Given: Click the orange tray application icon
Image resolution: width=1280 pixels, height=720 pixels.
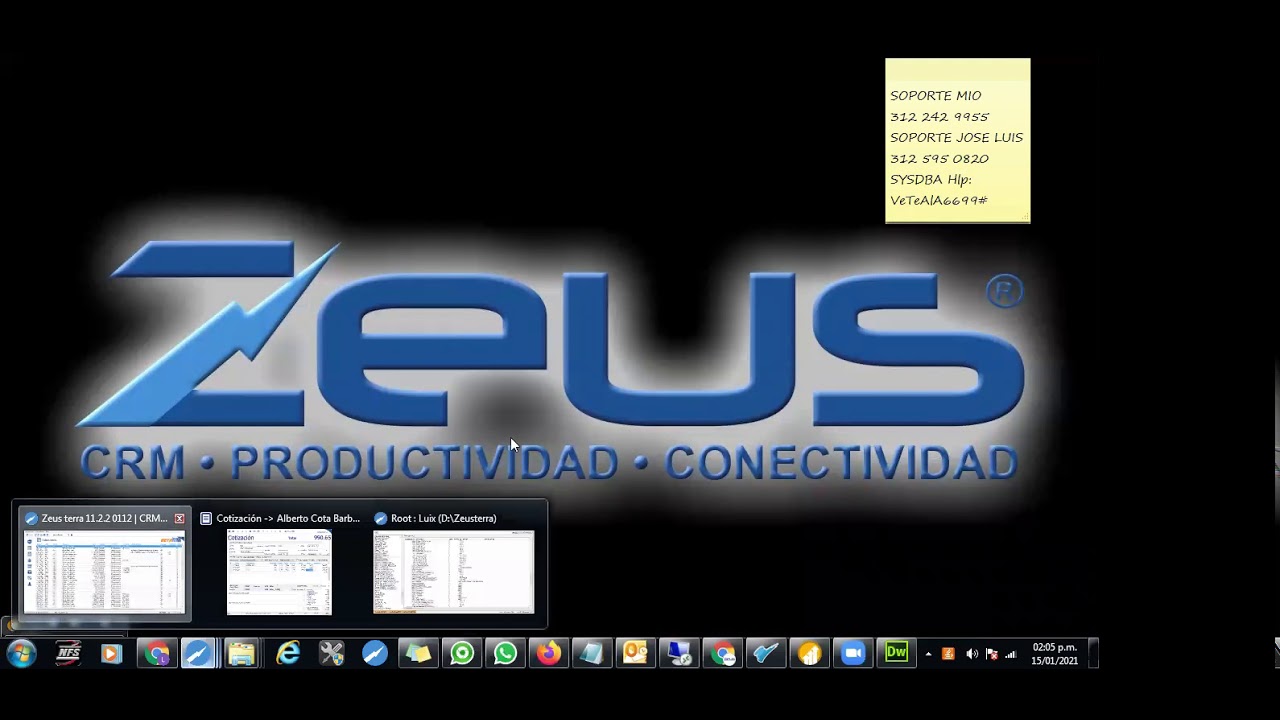Looking at the screenshot, I should click(948, 654).
